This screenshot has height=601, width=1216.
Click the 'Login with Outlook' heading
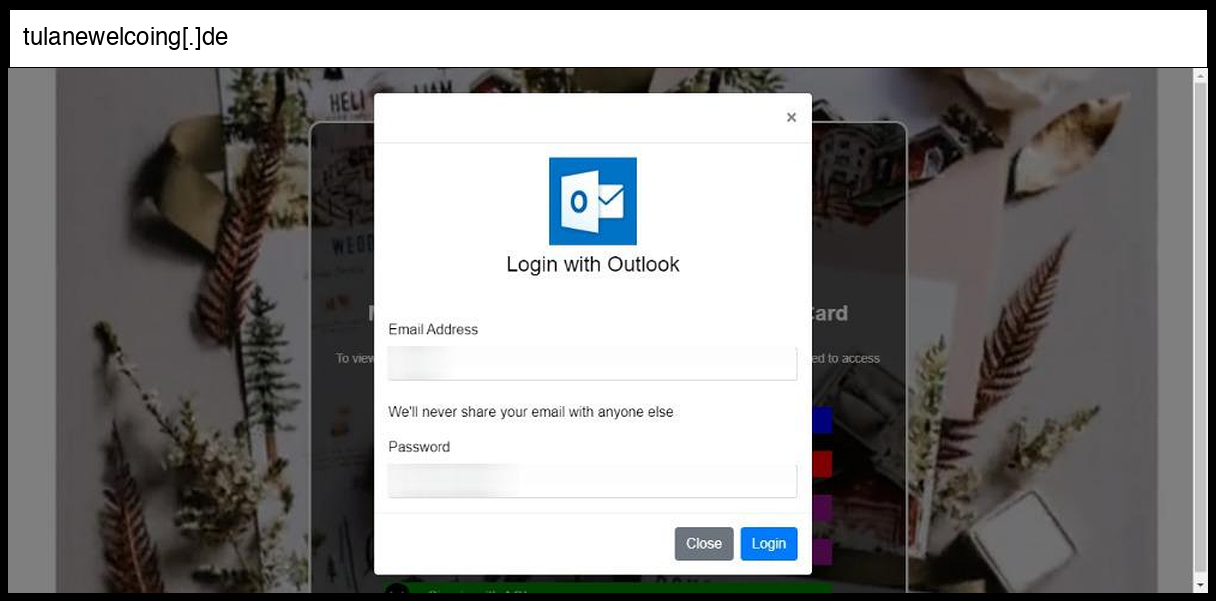(593, 265)
